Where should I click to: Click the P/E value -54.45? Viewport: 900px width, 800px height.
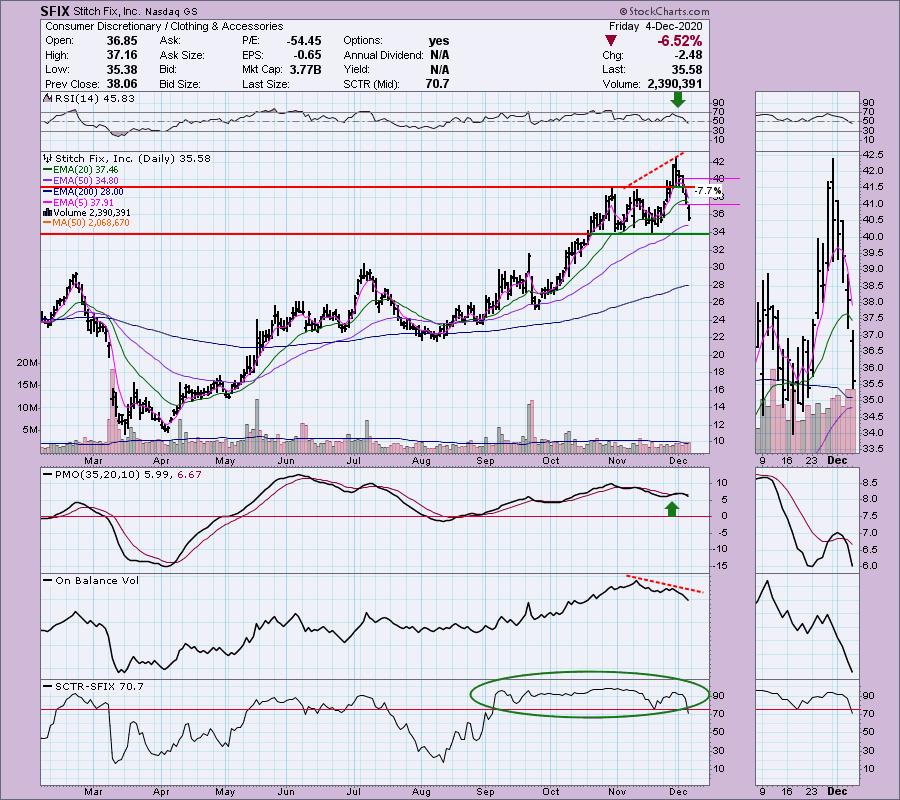click(304, 41)
